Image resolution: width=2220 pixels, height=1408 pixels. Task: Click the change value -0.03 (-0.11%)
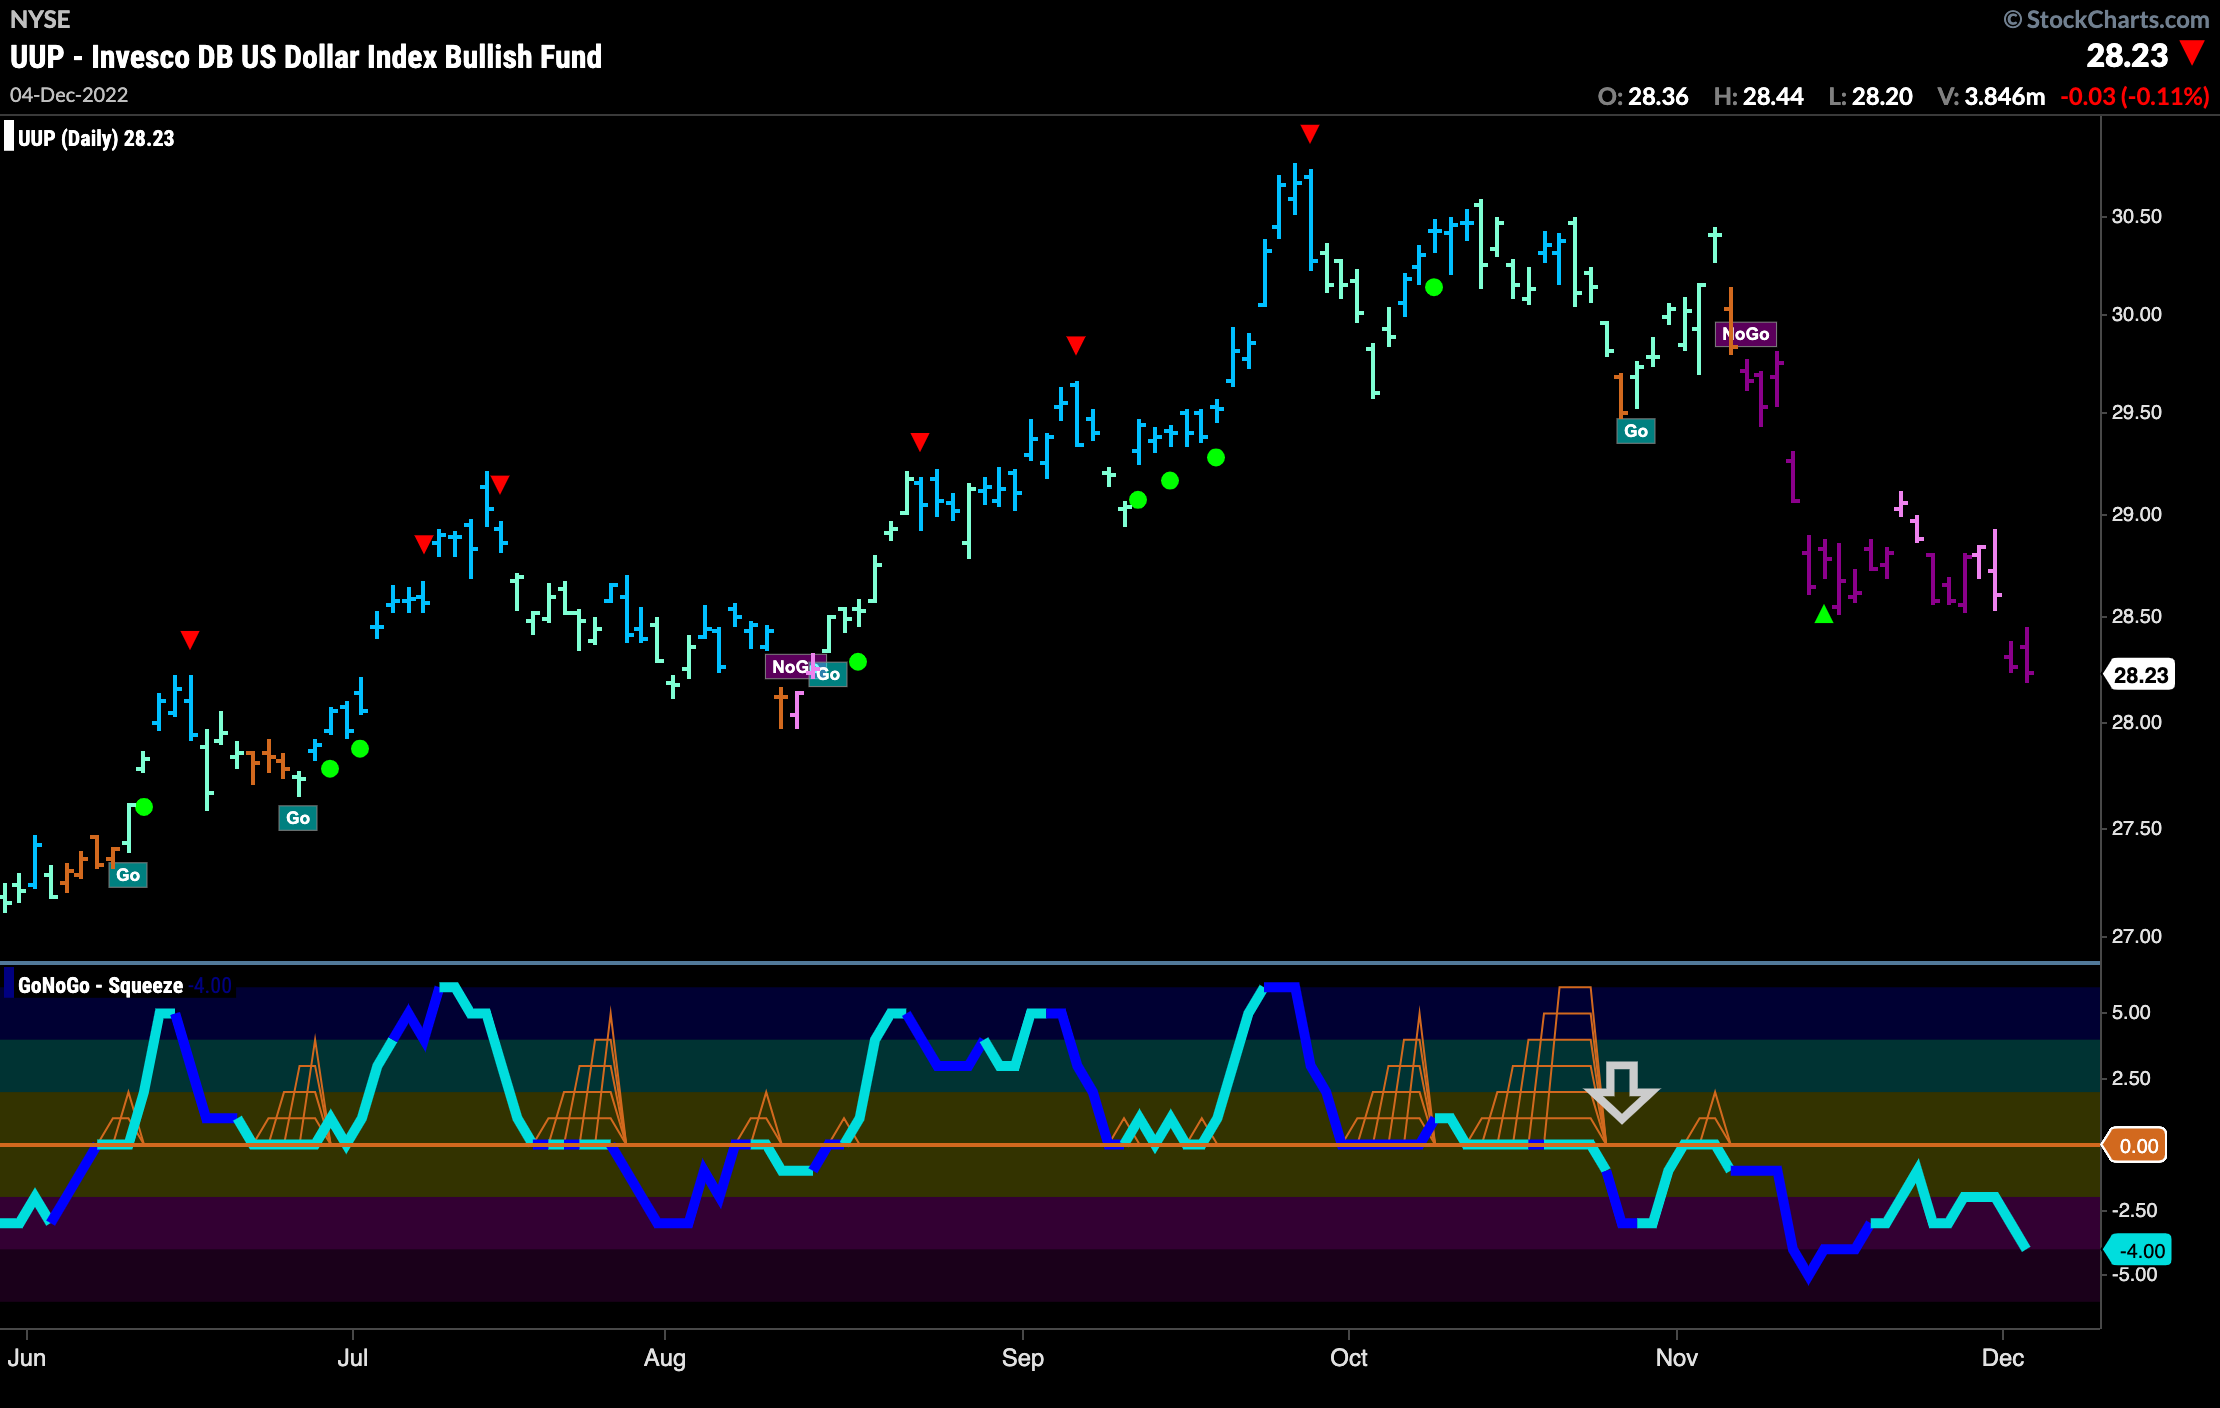pyautogui.click(x=2135, y=96)
